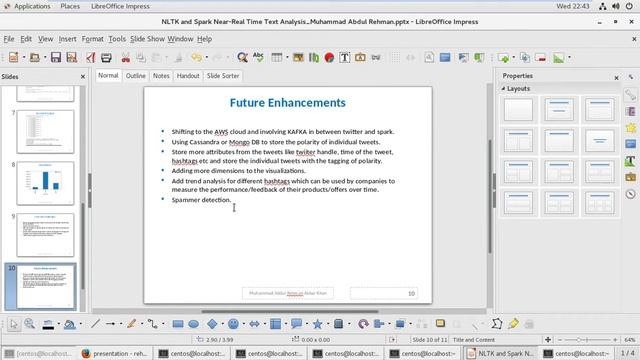Open the Places menu in top panel
This screenshot has height=360, width=640.
(x=70, y=6)
